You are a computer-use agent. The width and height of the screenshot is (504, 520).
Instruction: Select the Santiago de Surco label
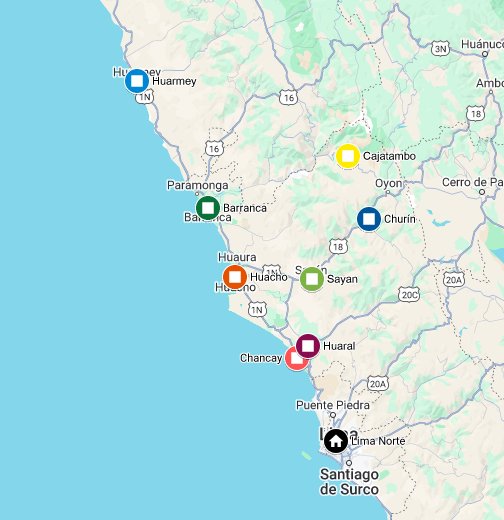349,482
